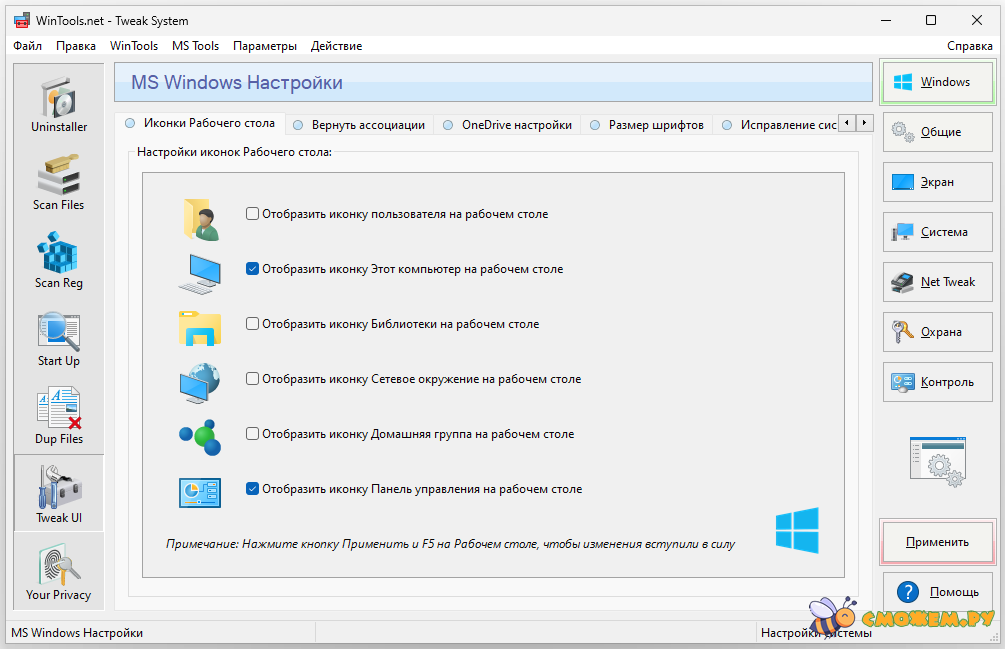This screenshot has height=649, width=1005.
Task: Toggle user icon on desktop checkbox
Action: pyautogui.click(x=253, y=213)
